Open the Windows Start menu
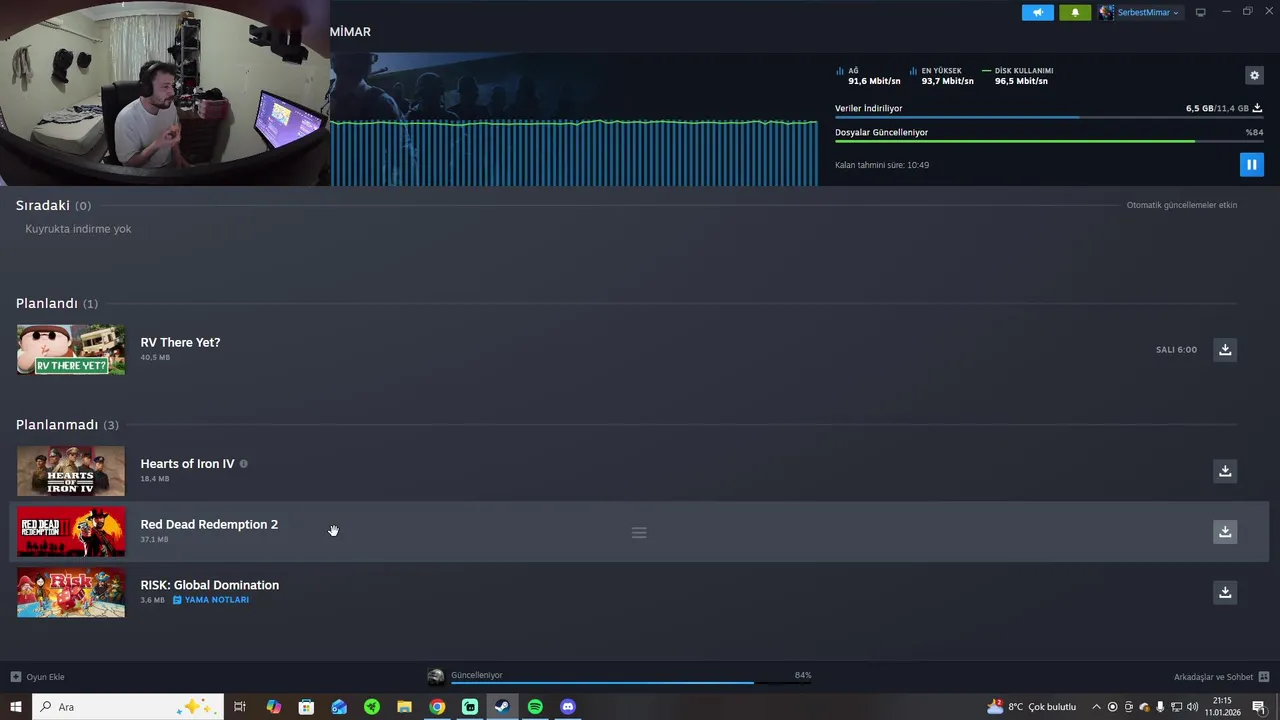 [15, 707]
